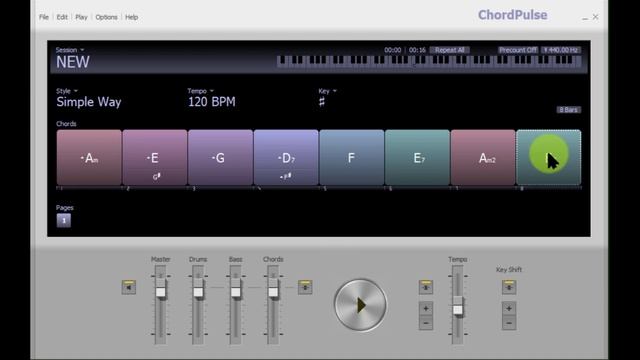Toggle the Key Shift reset button
Image resolution: width=640 pixels, height=360 pixels.
[509, 287]
